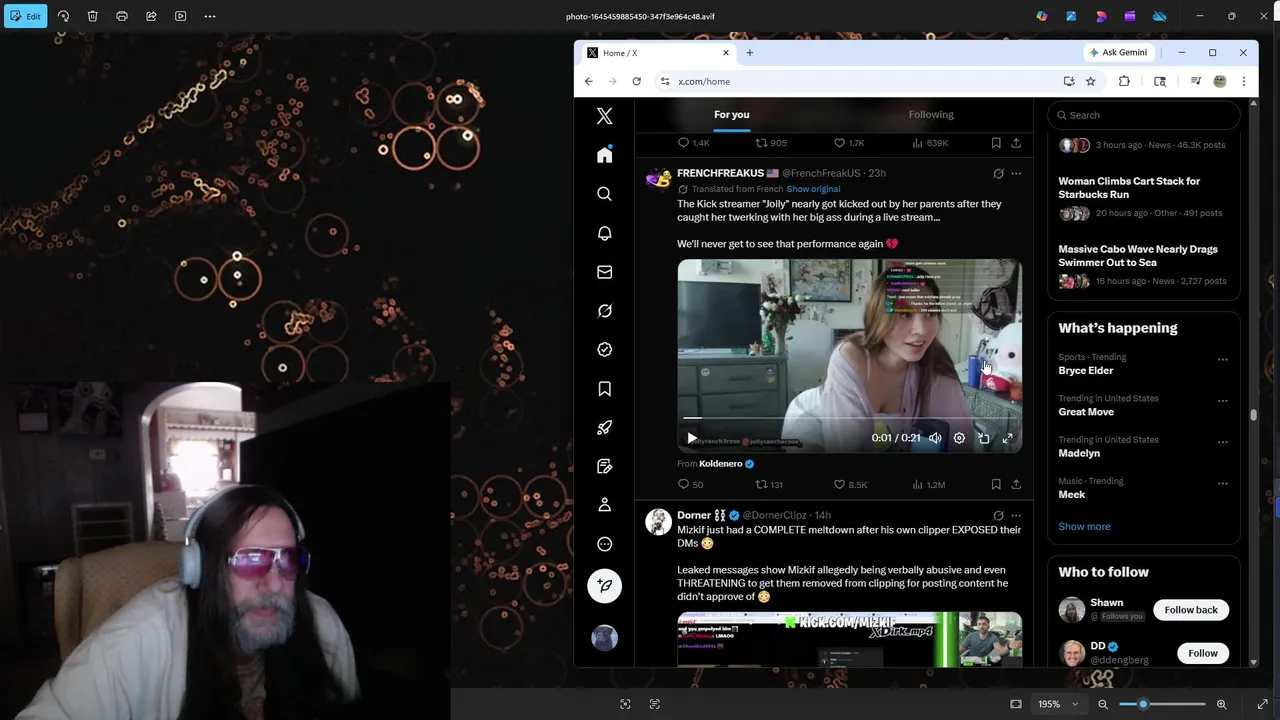The height and width of the screenshot is (720, 1280).
Task: Delete the photo with trash icon
Action: coord(92,16)
